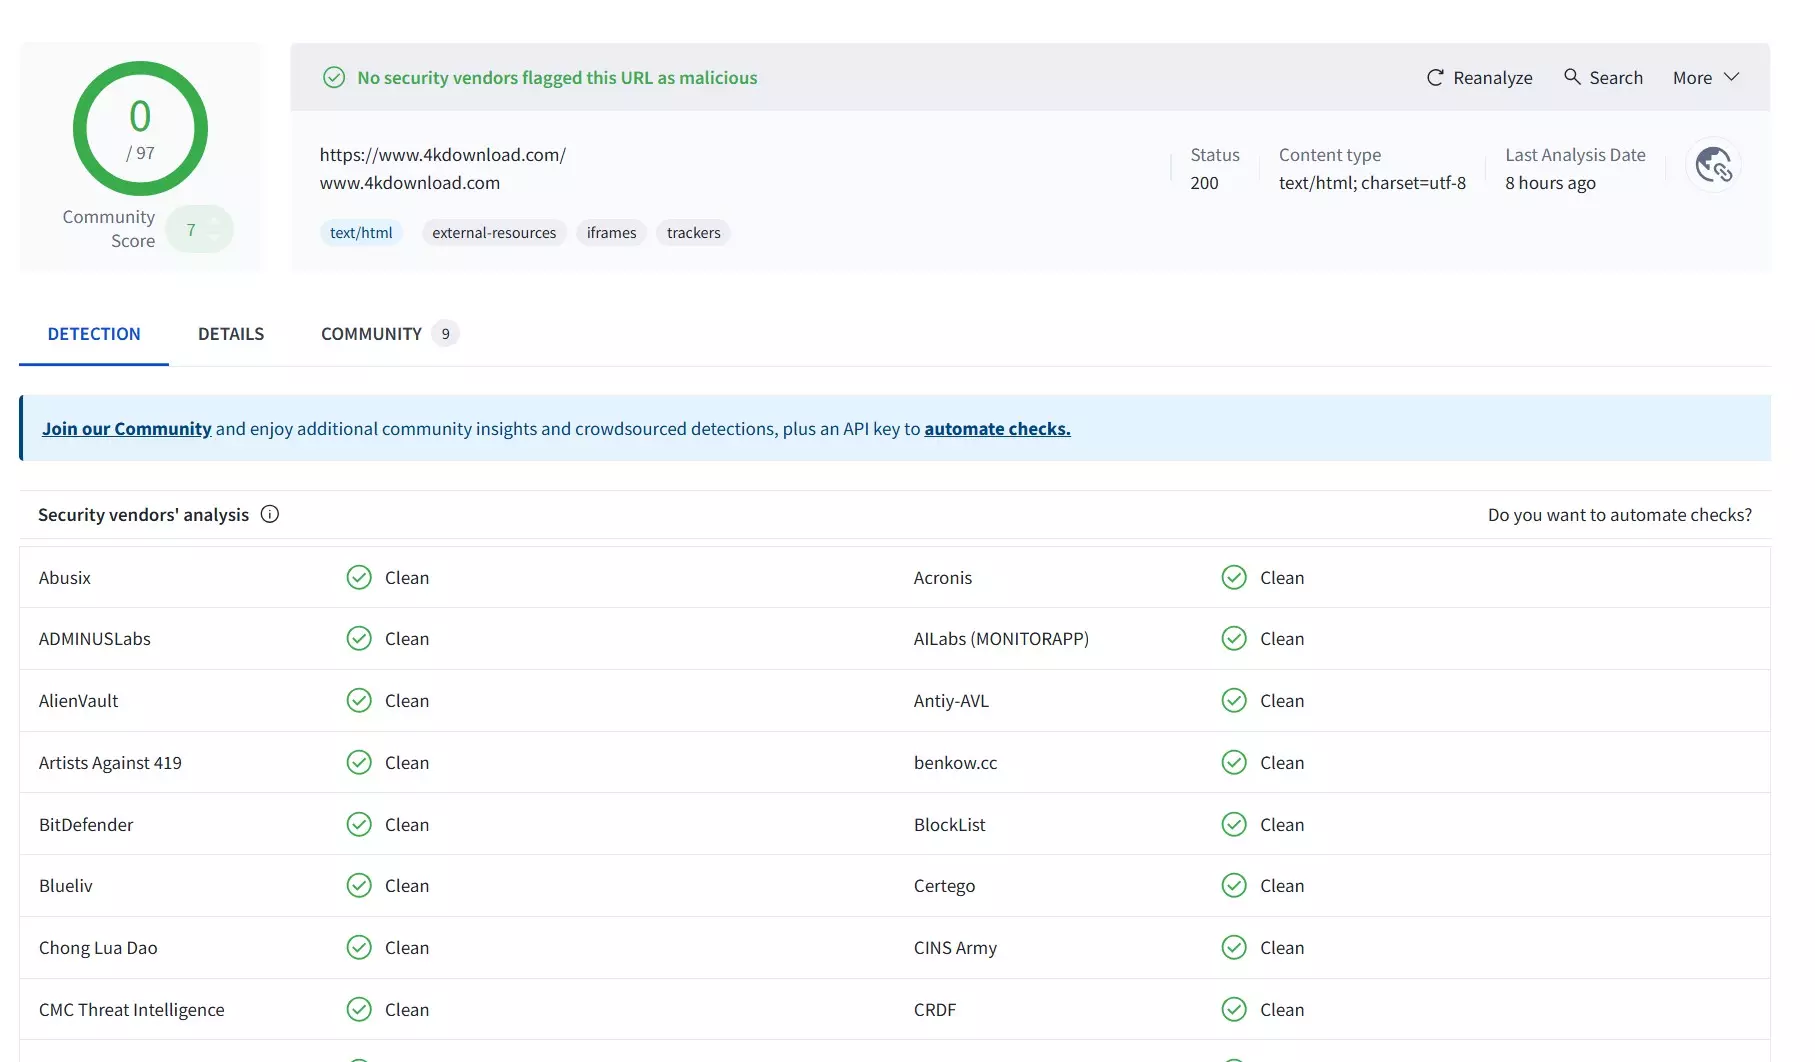Viewport: 1815px width, 1062px height.
Task: Click the URL https://www.4kdownload.com/
Action: (x=443, y=155)
